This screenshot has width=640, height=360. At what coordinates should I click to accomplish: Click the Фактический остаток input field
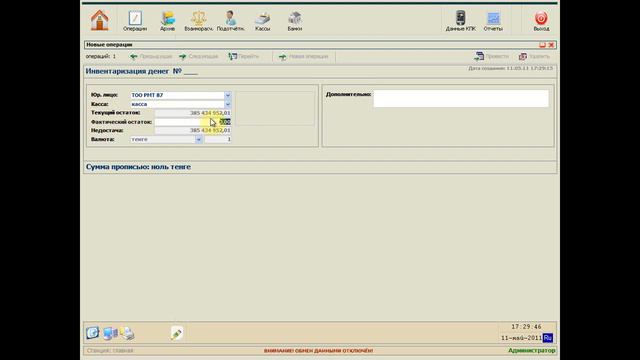[x=193, y=122]
